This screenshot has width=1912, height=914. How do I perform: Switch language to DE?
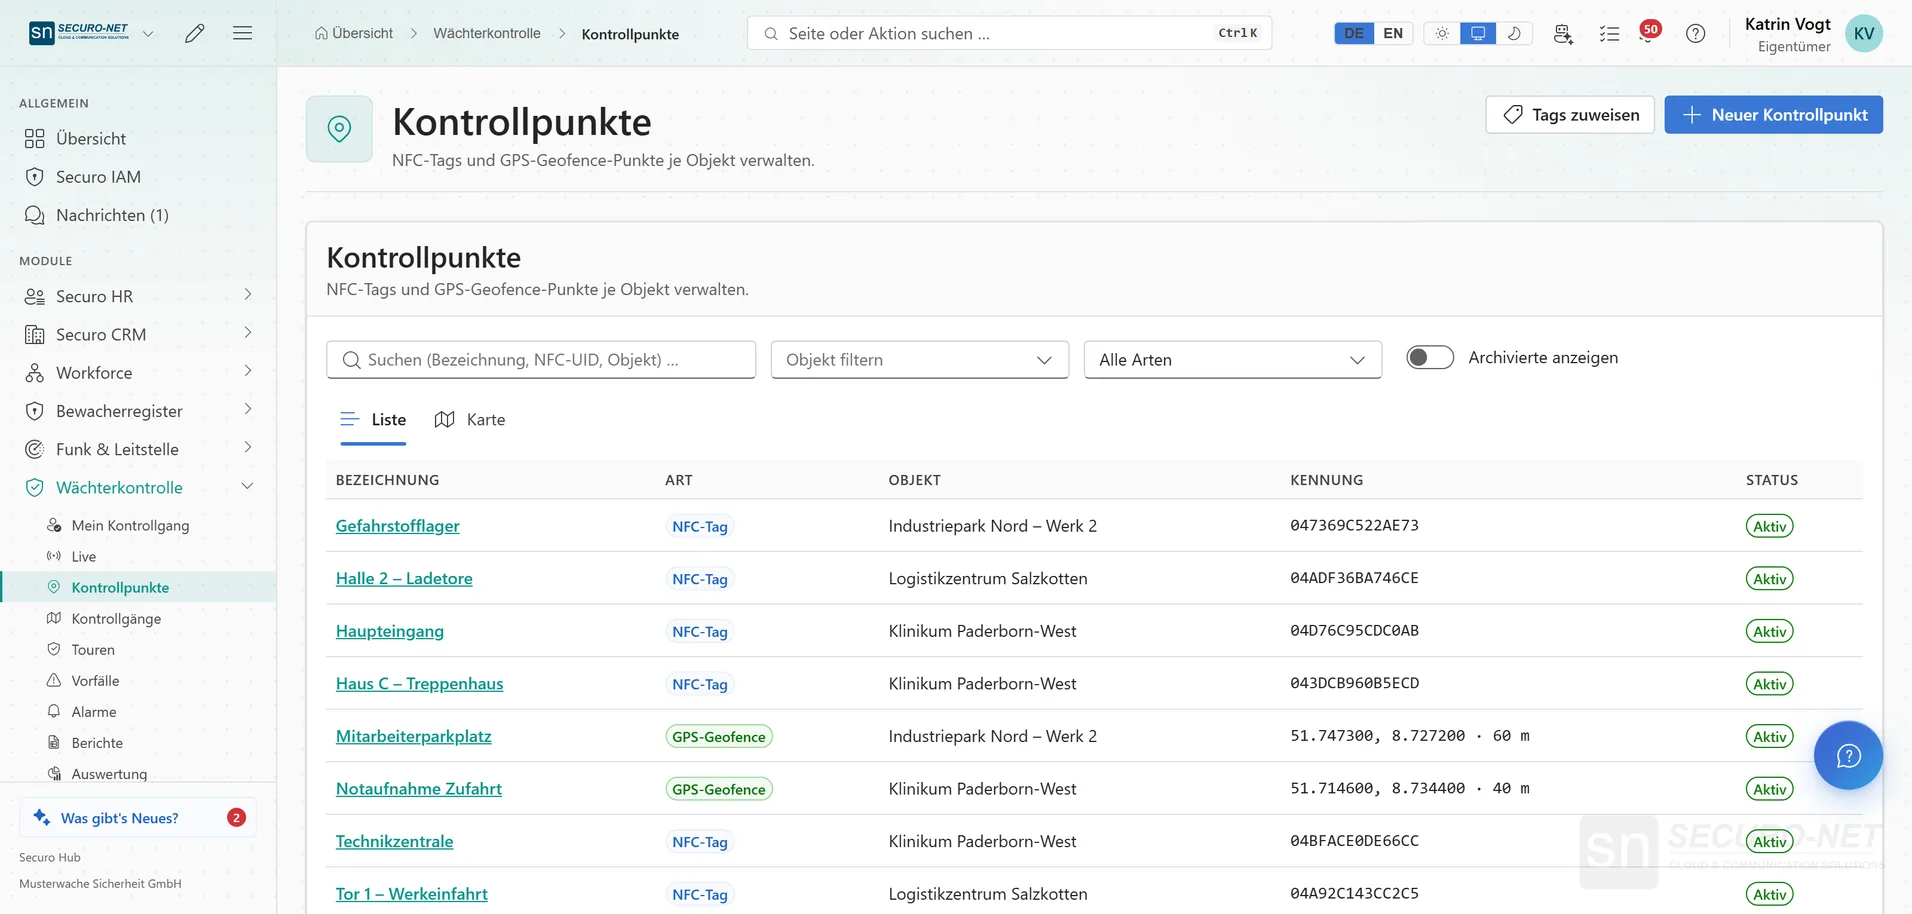tap(1354, 33)
